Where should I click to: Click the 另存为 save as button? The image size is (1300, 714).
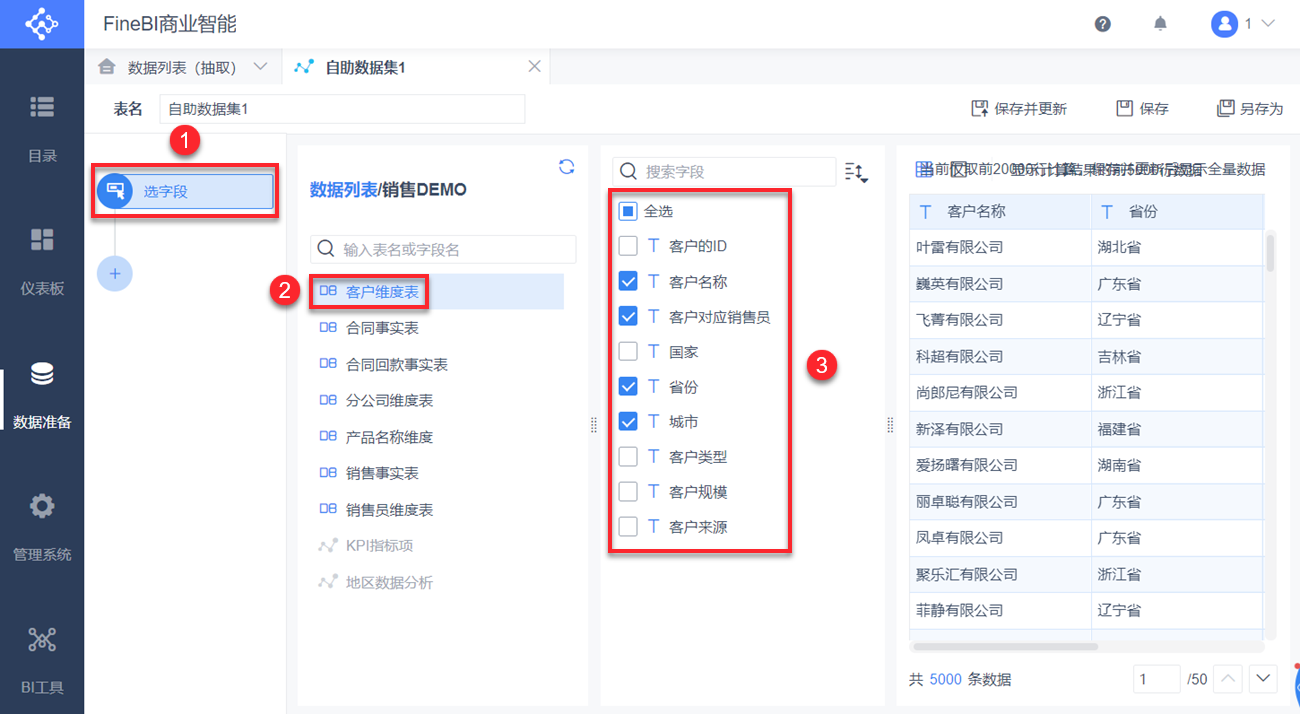pos(1249,108)
